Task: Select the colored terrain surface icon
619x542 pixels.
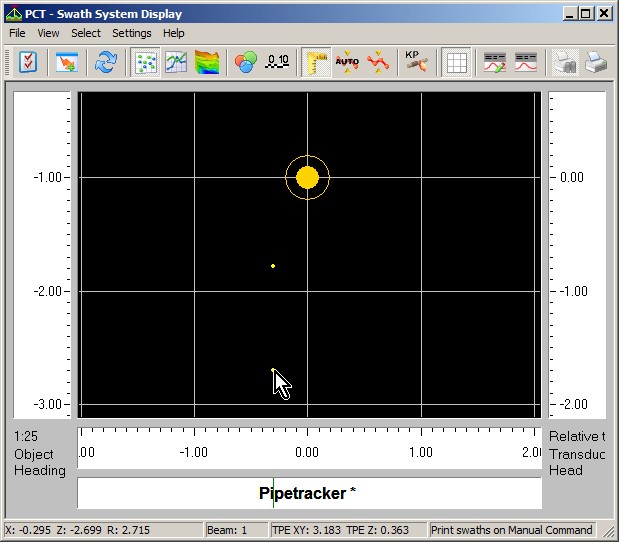Action: (x=207, y=63)
